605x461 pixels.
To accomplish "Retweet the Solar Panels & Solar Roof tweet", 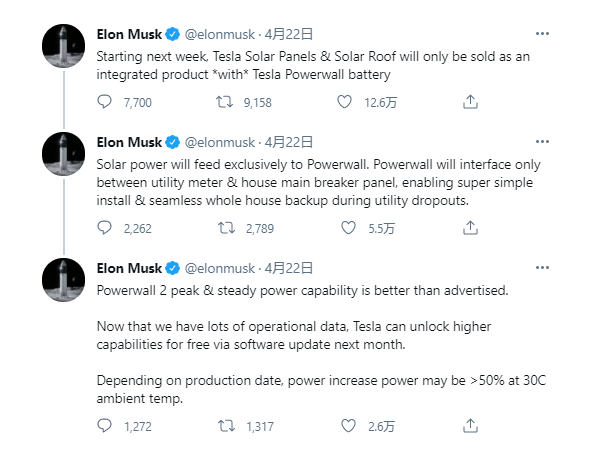I will click(x=227, y=101).
